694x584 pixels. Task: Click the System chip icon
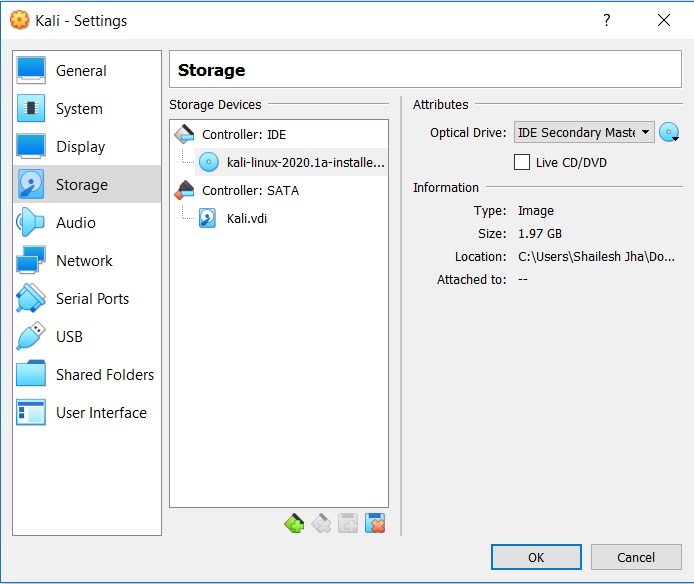click(x=31, y=108)
